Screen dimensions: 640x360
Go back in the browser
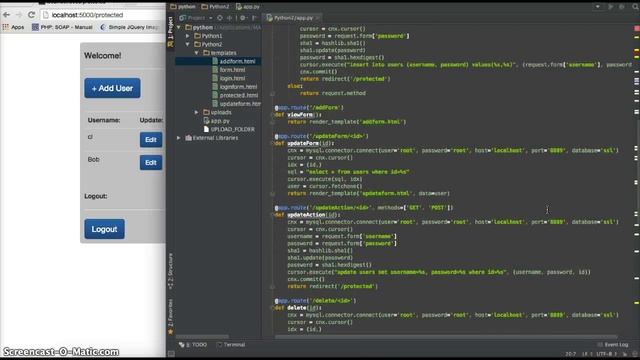[7, 15]
